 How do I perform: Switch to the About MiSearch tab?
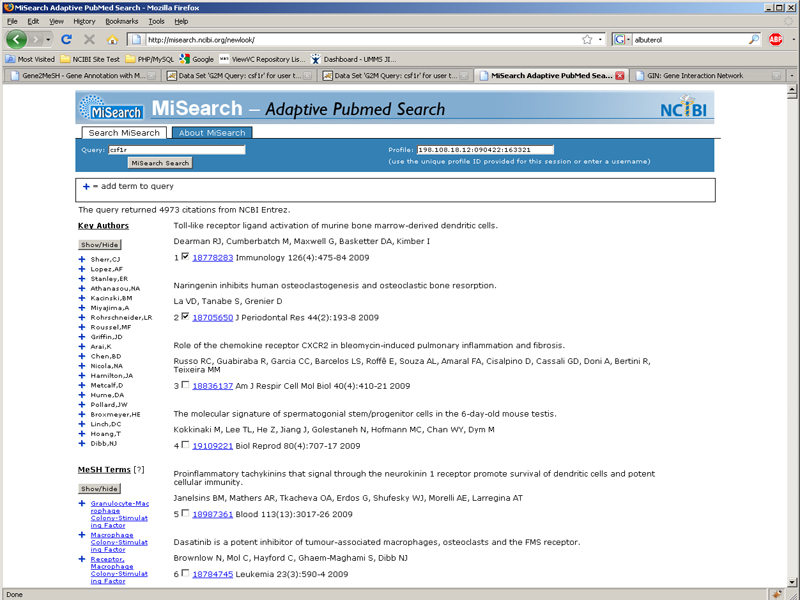(x=212, y=133)
